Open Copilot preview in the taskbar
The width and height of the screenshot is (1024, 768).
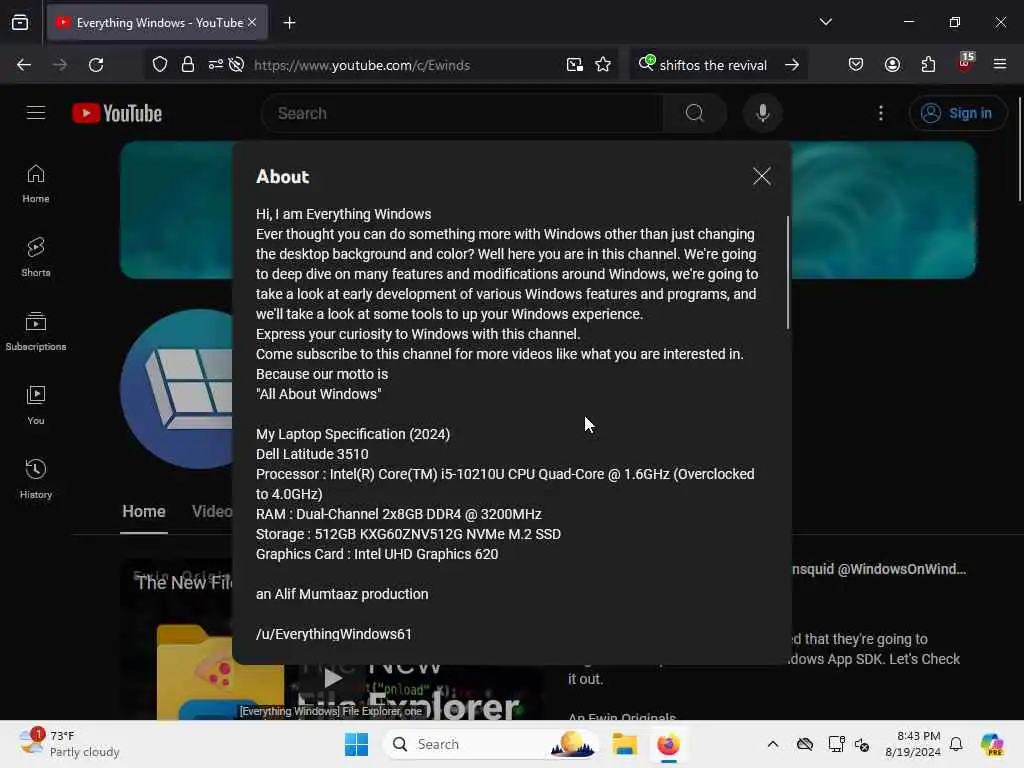pos(993,744)
